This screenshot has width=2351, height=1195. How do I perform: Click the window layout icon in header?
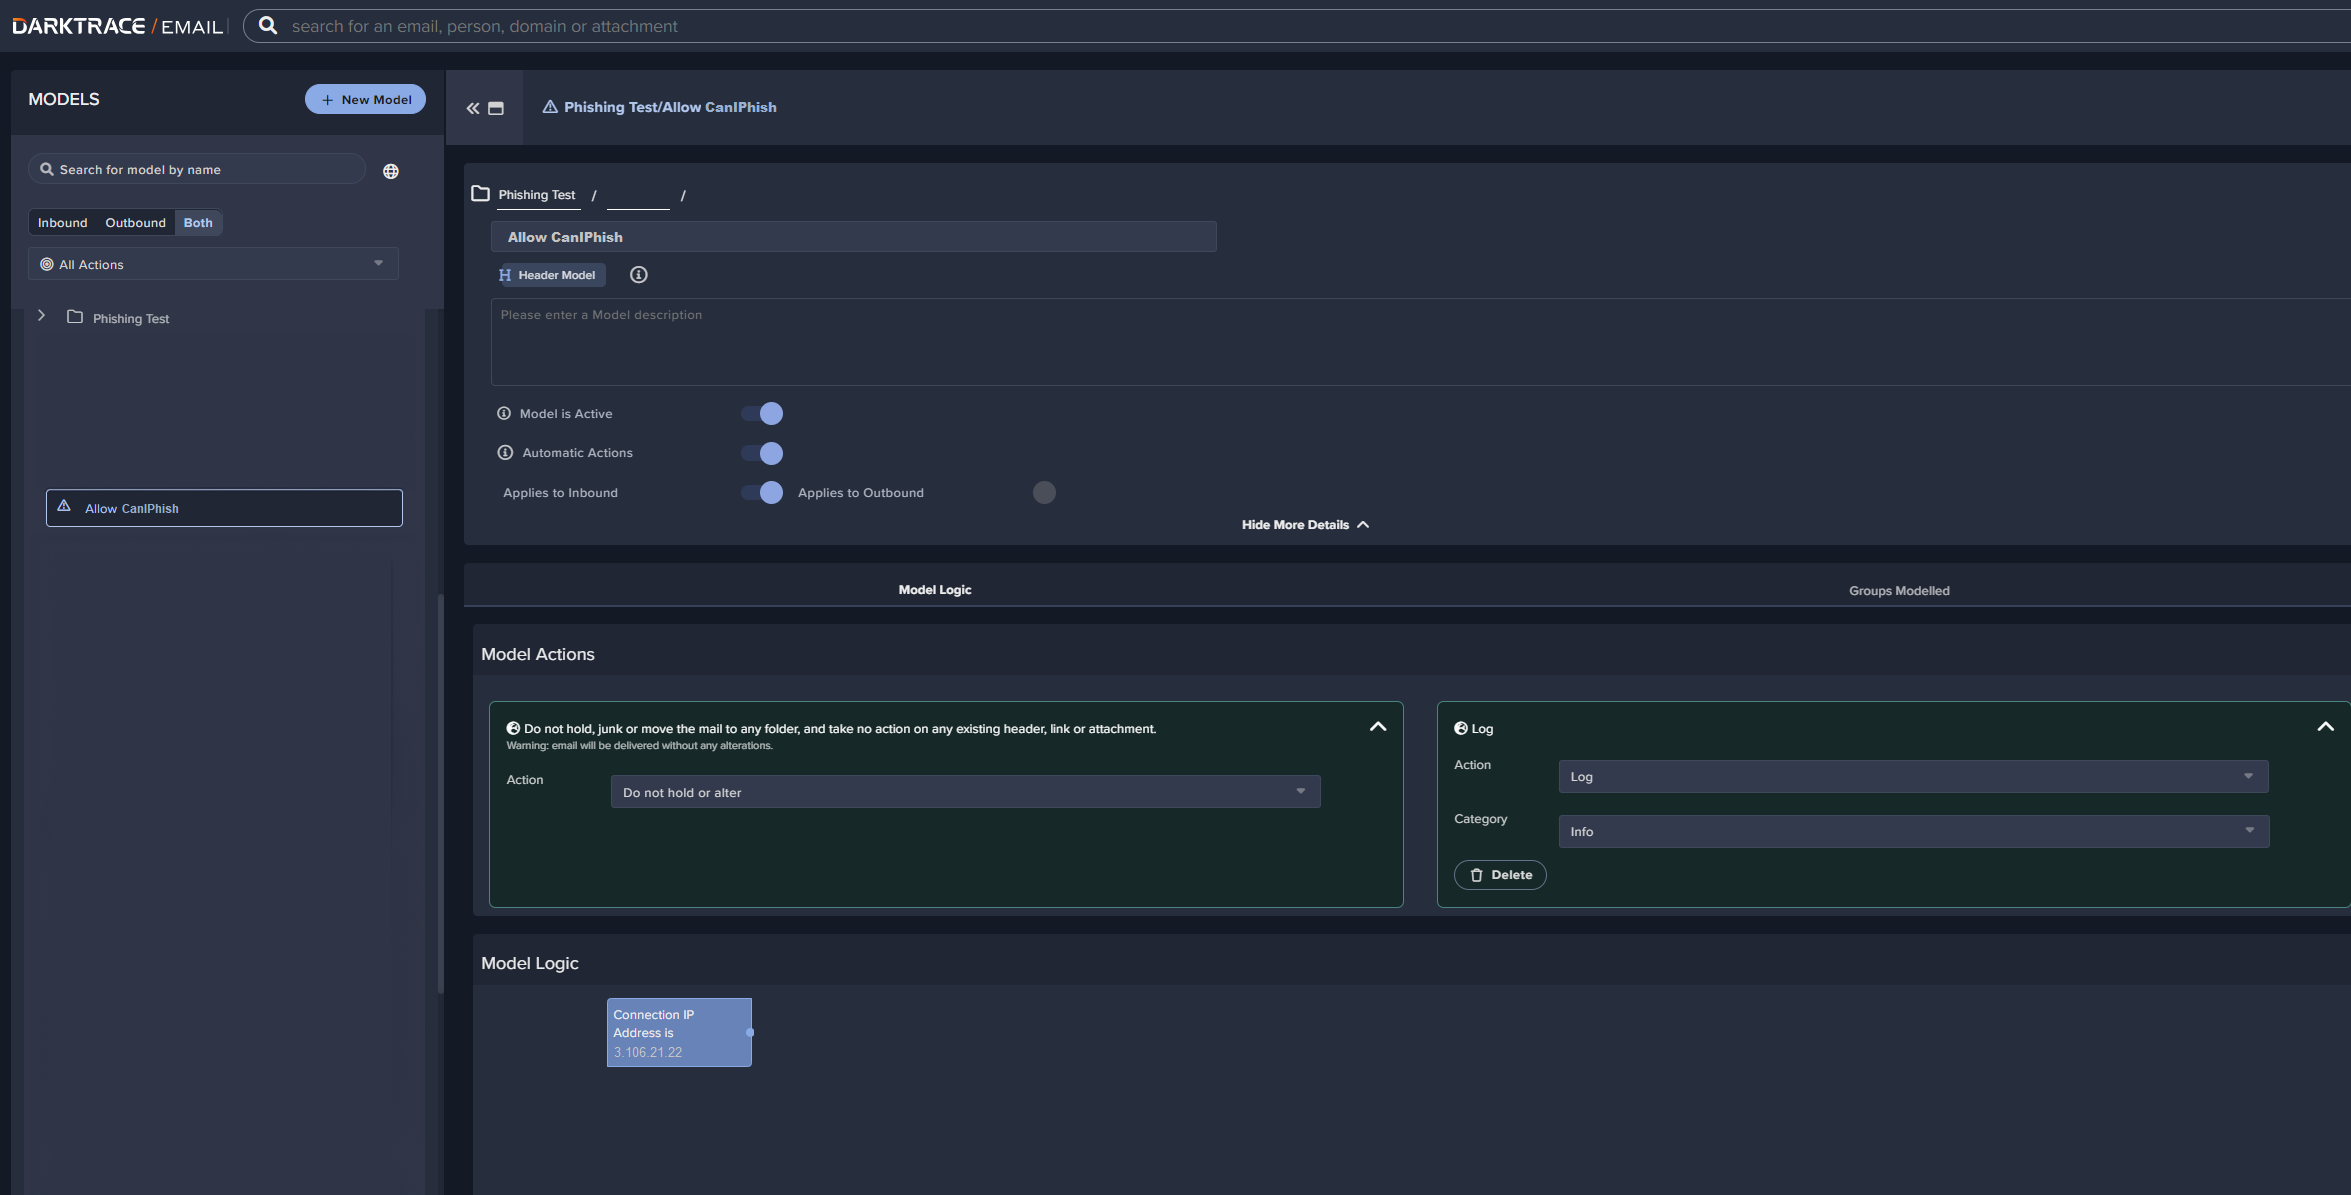tap(496, 108)
